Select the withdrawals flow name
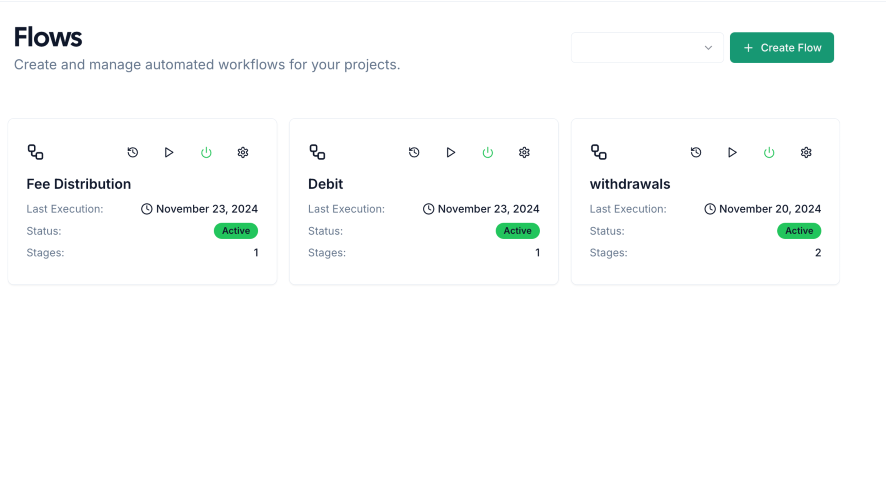This screenshot has height=500, width=886. (x=630, y=184)
